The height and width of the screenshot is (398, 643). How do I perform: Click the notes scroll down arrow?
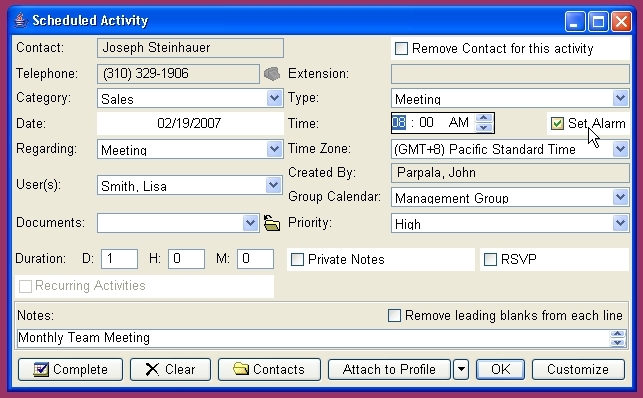(618, 343)
